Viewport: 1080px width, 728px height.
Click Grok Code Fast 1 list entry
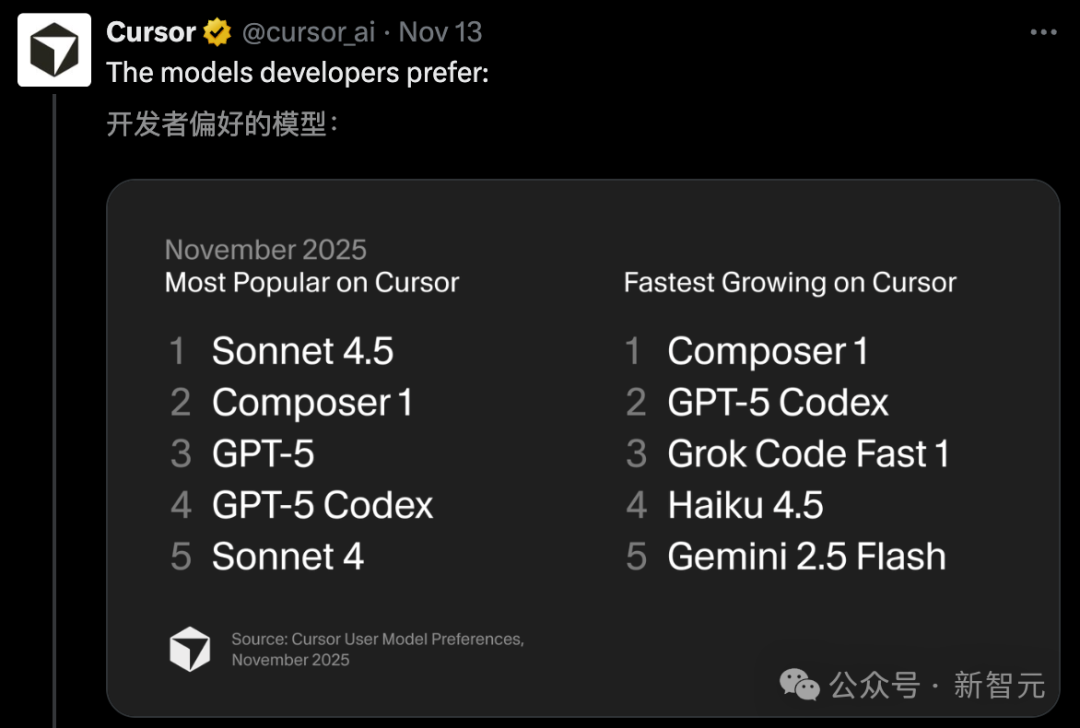point(808,453)
